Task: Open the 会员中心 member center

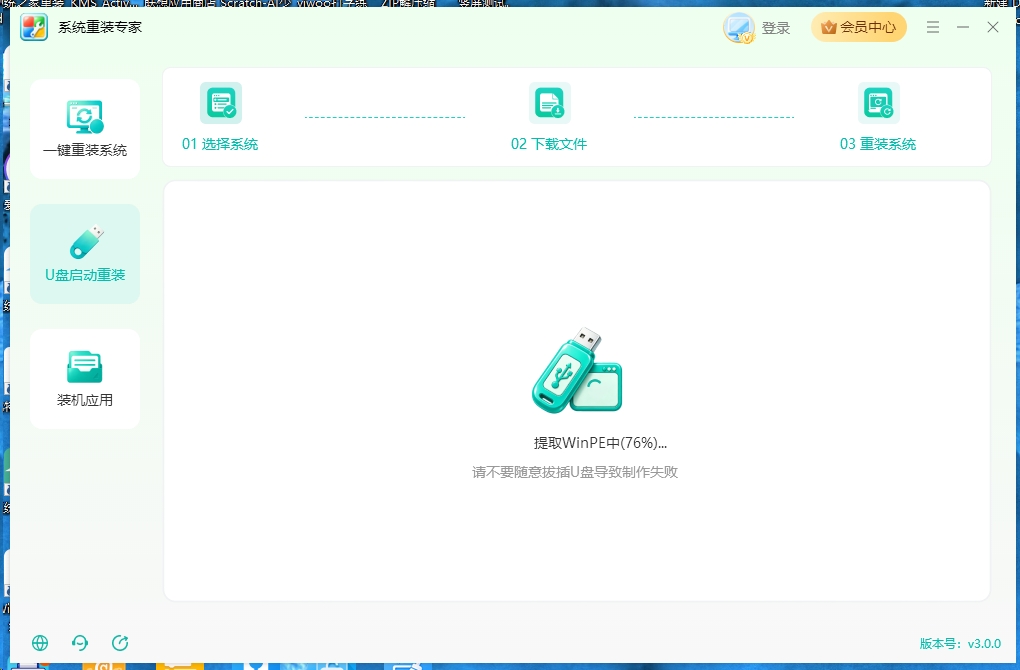Action: 859,27
